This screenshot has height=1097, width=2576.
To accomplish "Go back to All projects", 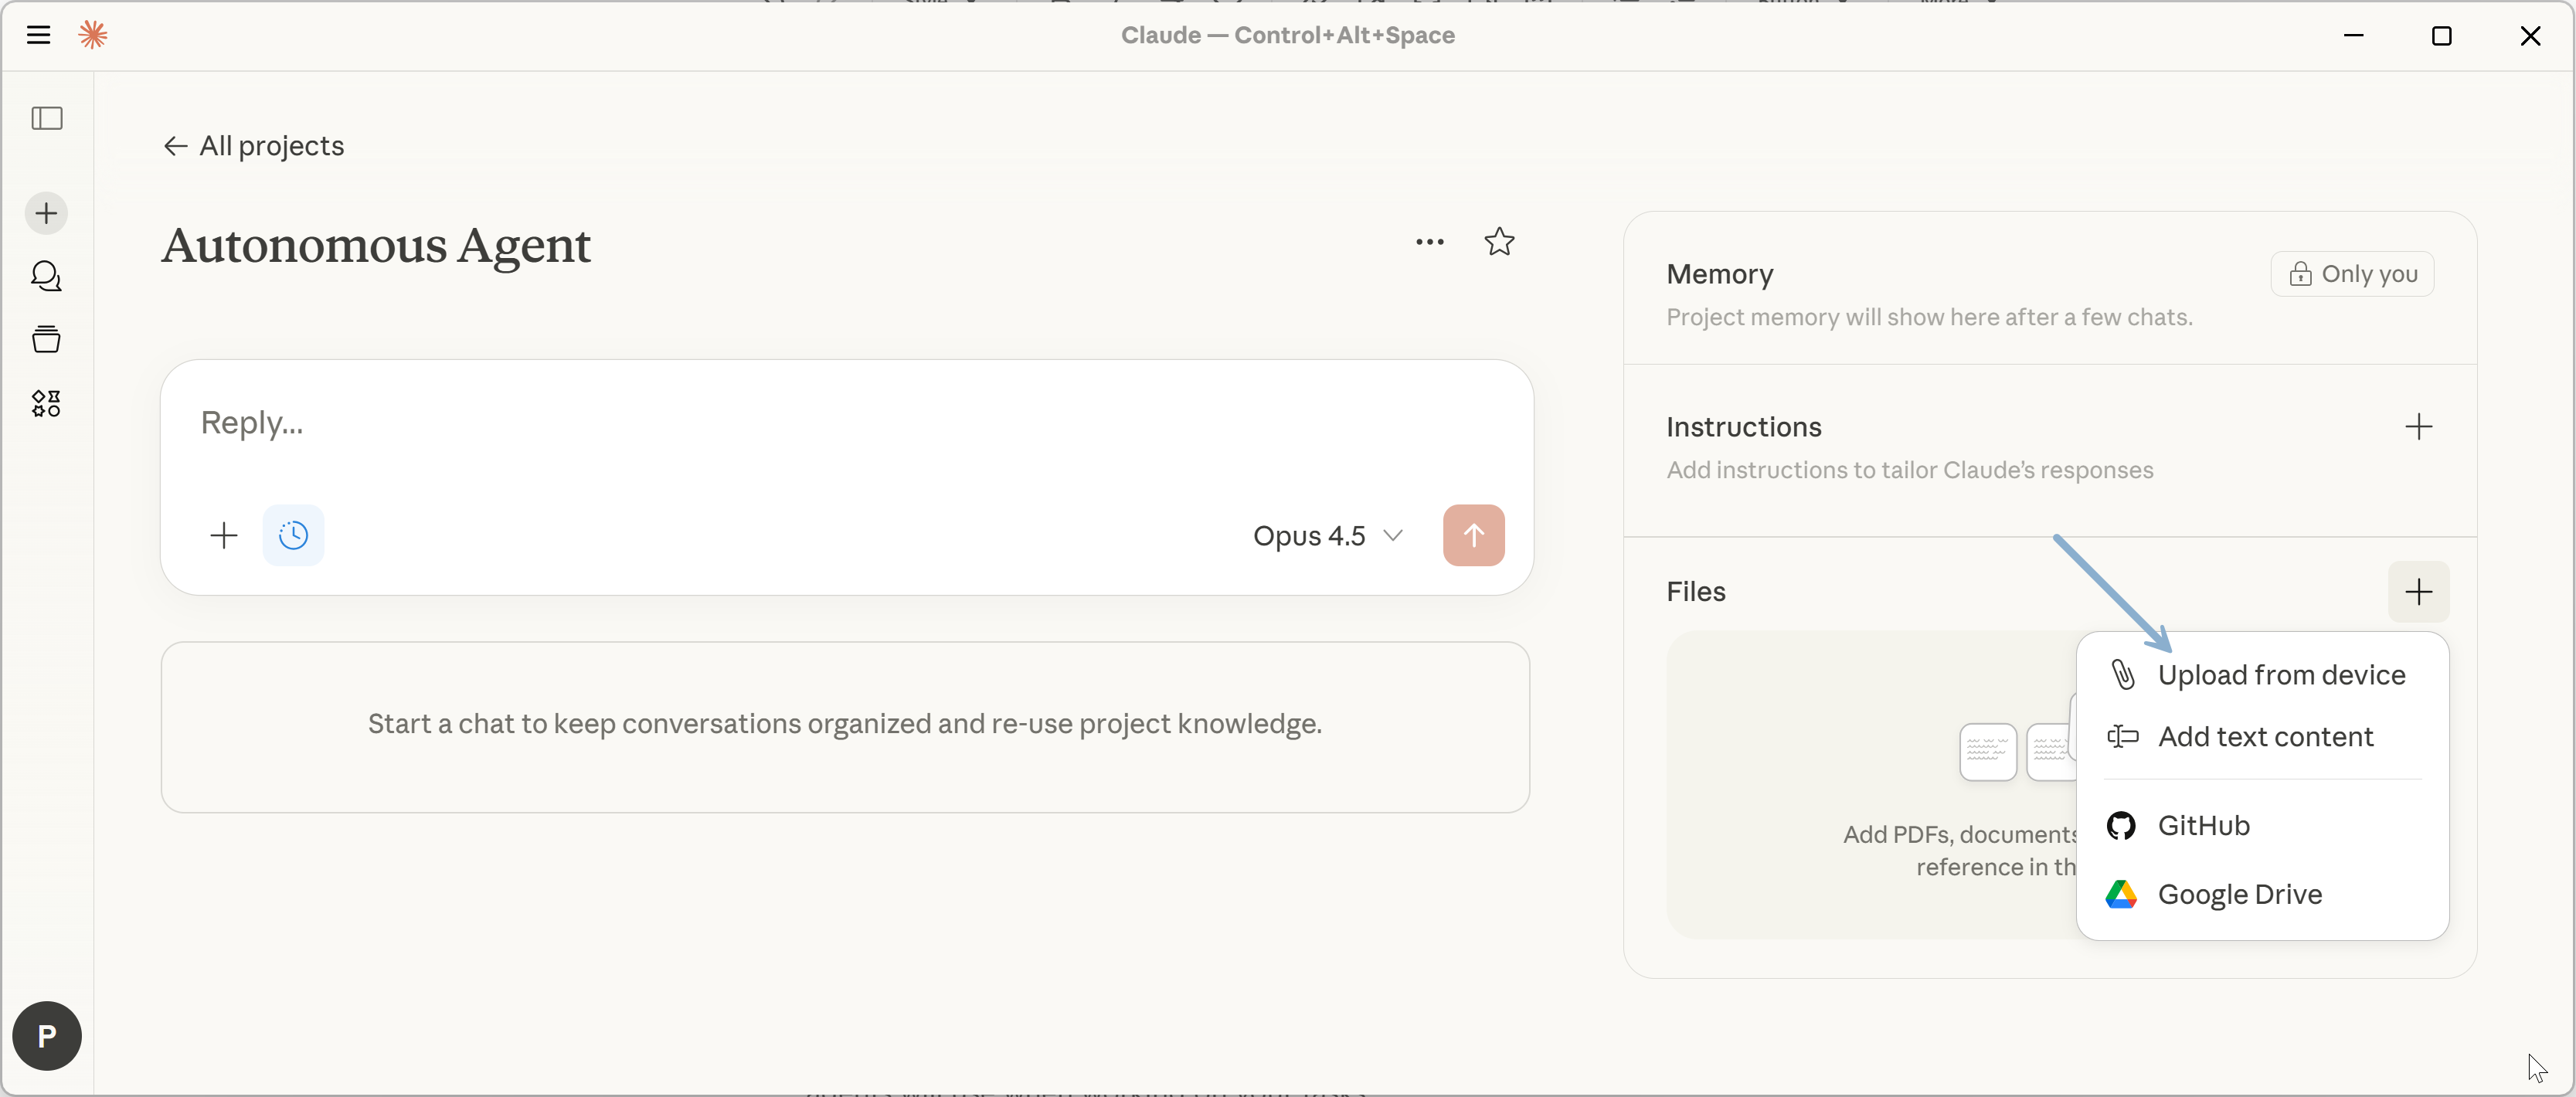I will pos(254,146).
